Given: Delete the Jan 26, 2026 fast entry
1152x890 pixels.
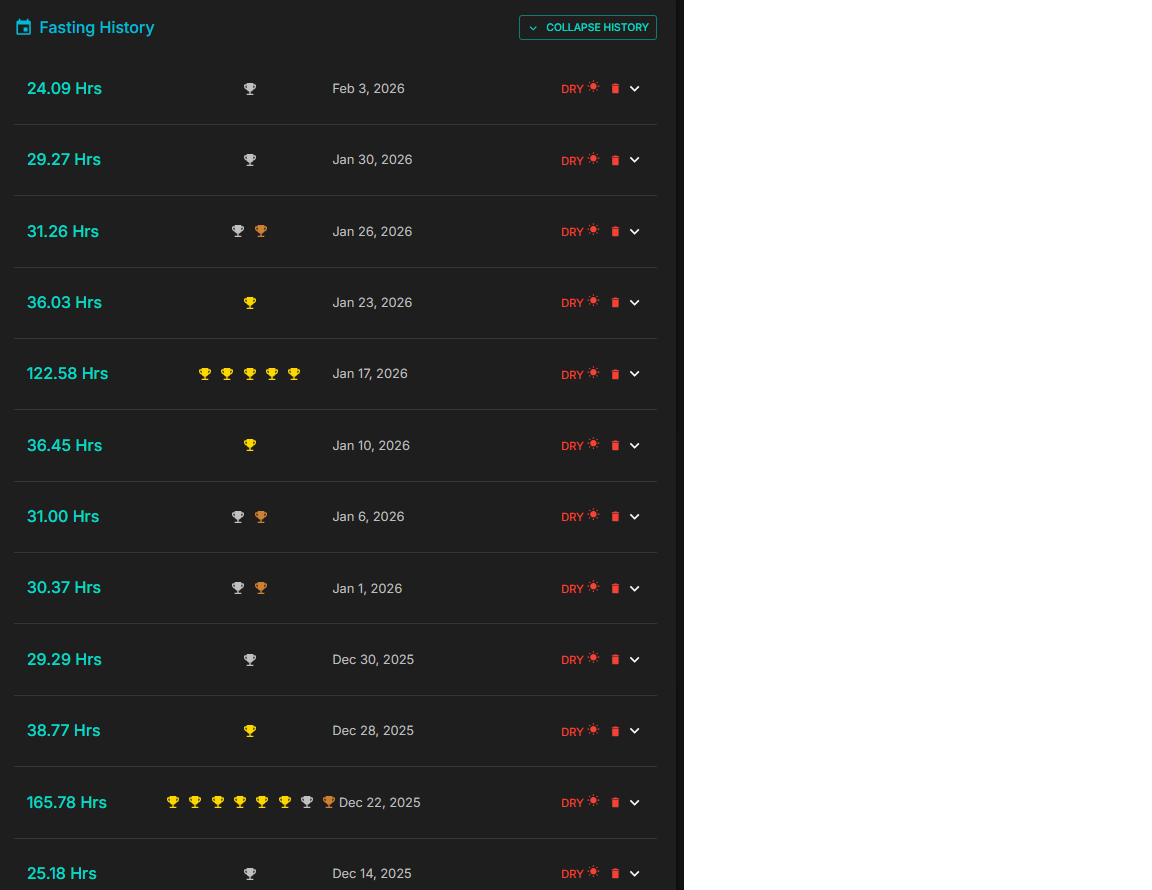Looking at the screenshot, I should coord(615,232).
